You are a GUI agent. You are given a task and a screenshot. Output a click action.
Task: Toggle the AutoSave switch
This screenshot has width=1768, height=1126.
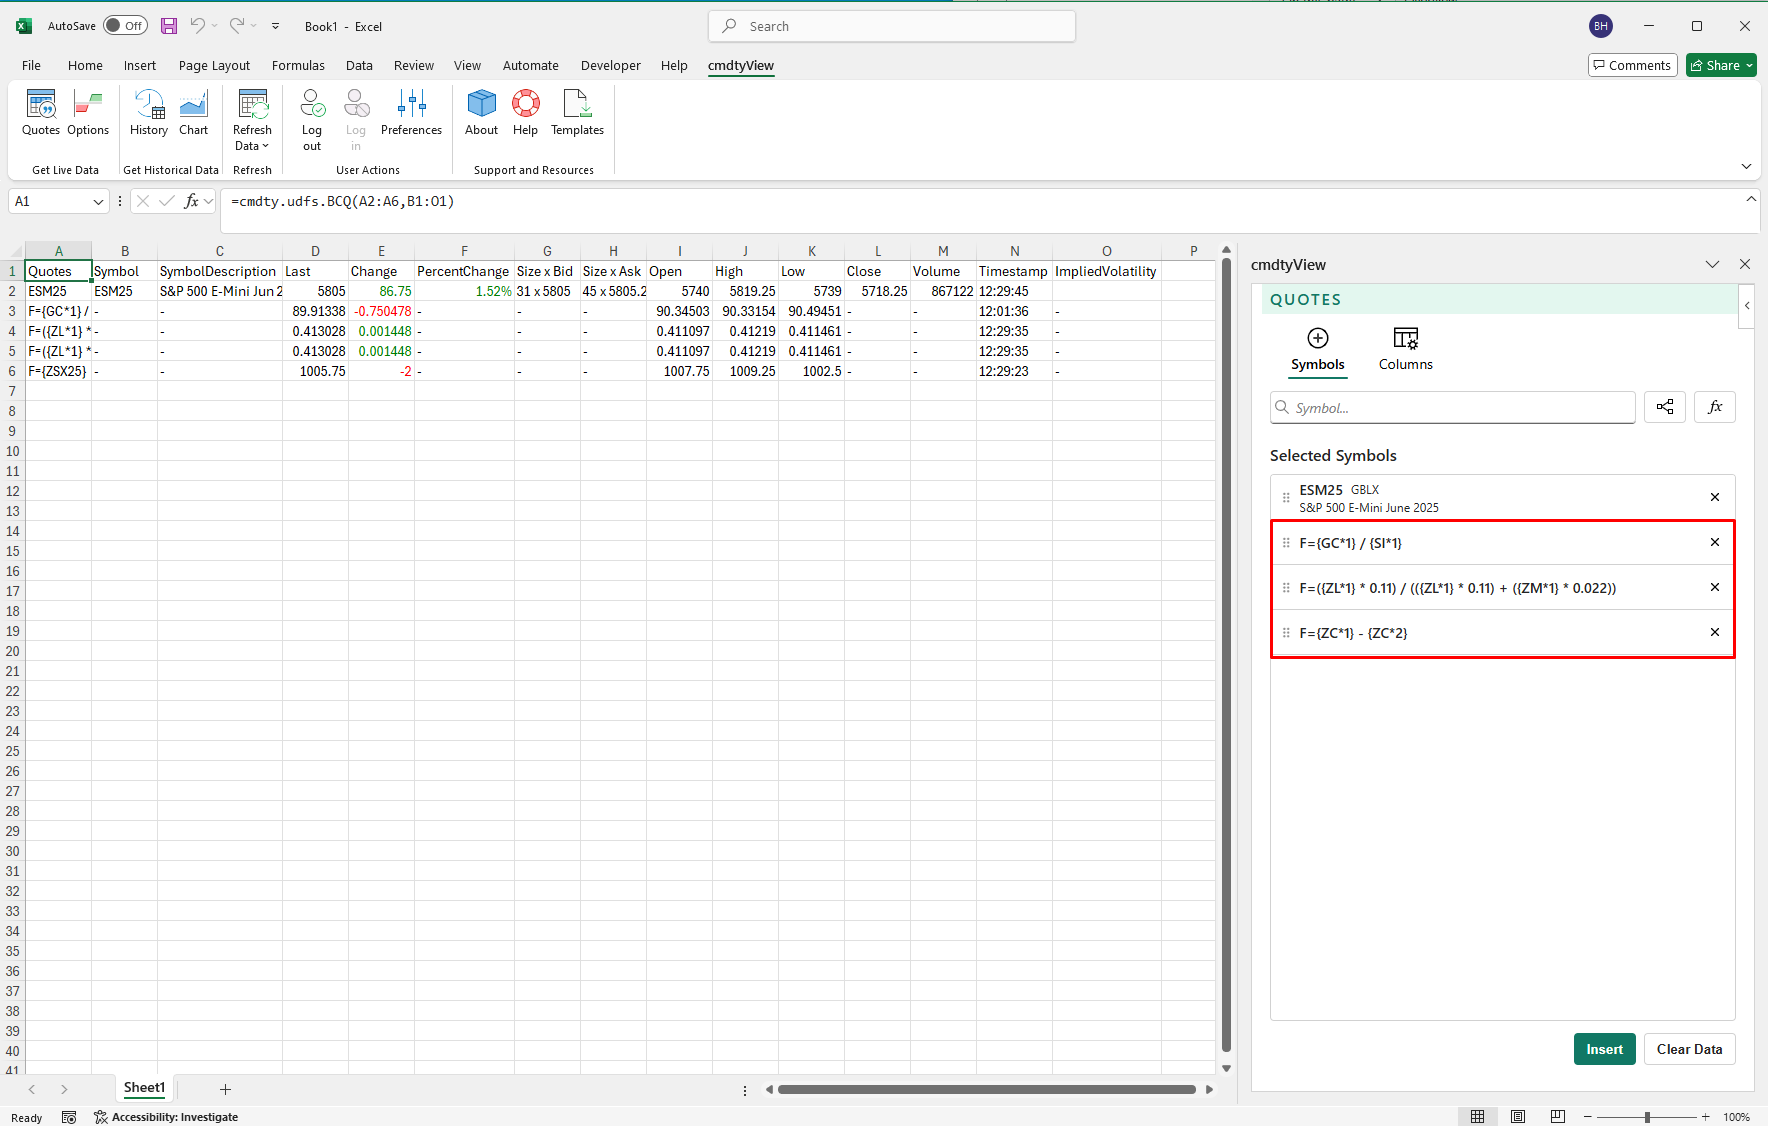tap(125, 26)
